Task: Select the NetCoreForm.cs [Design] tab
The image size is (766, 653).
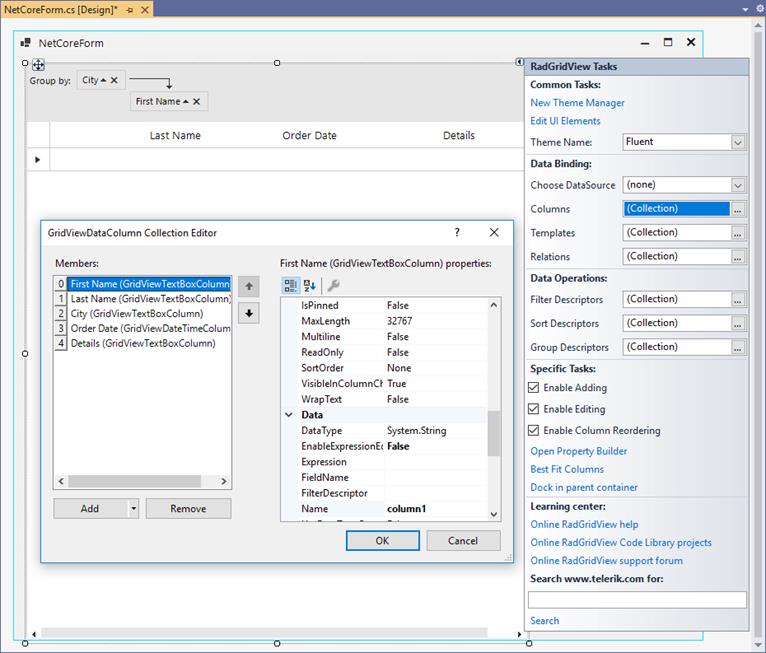Action: point(61,9)
